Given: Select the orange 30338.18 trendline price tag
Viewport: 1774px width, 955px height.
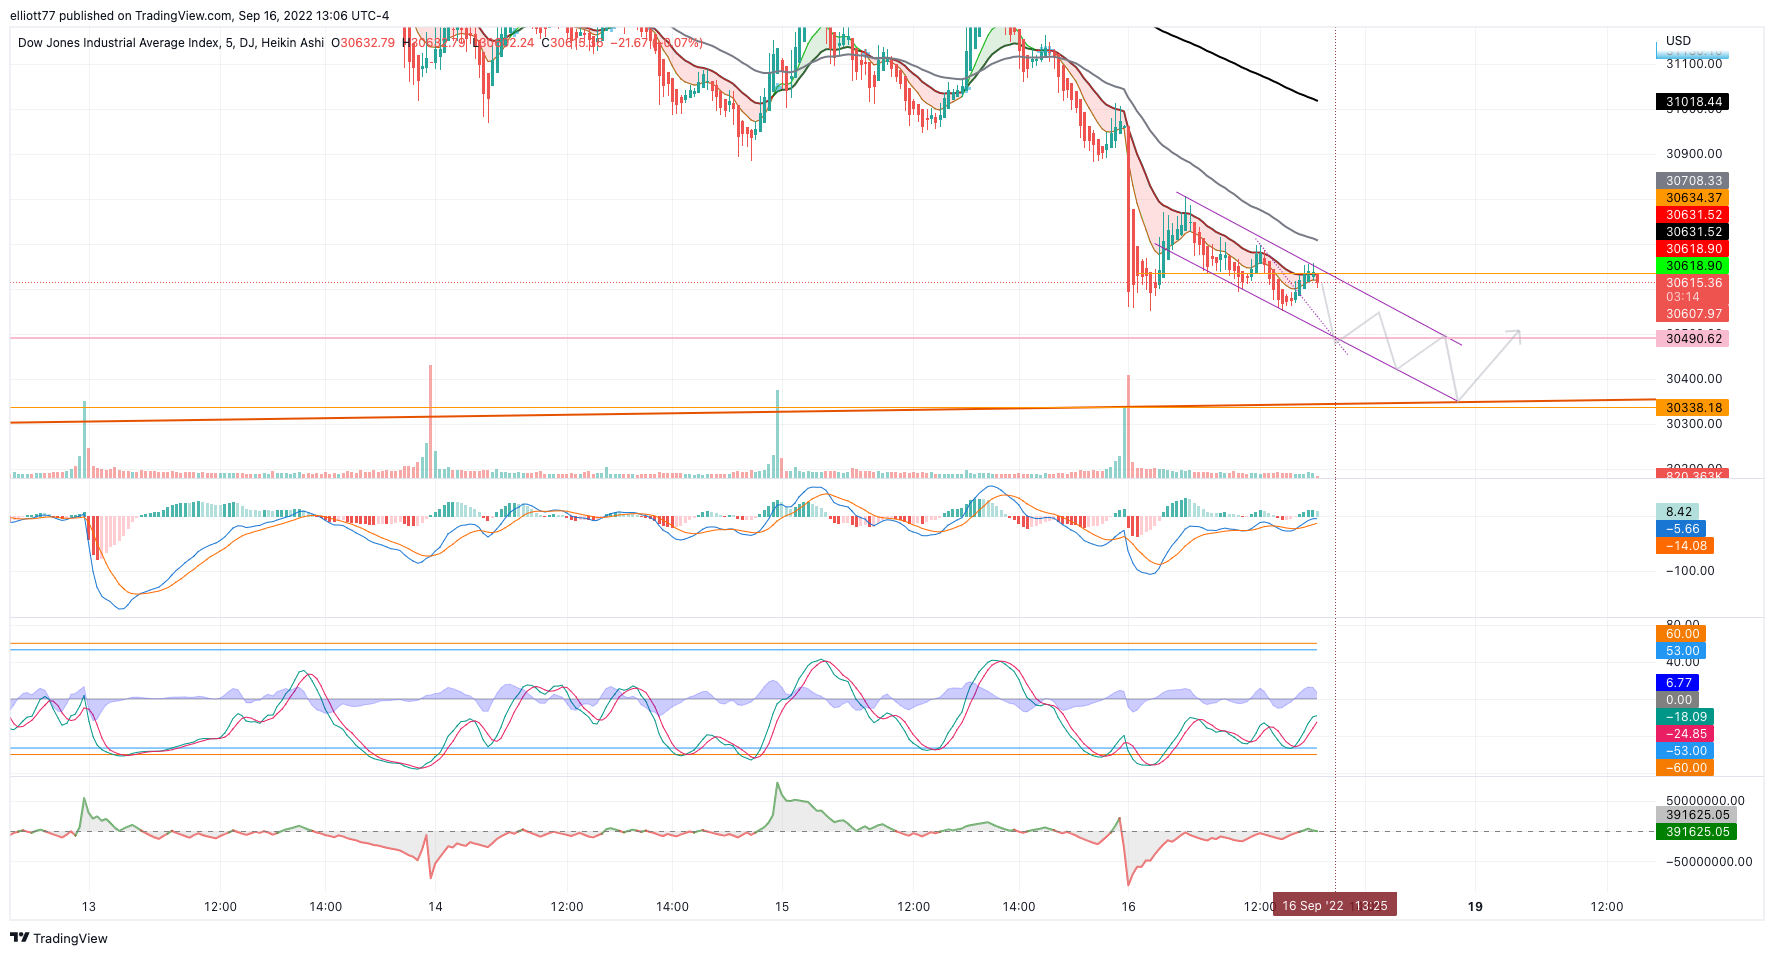Looking at the screenshot, I should pos(1692,408).
